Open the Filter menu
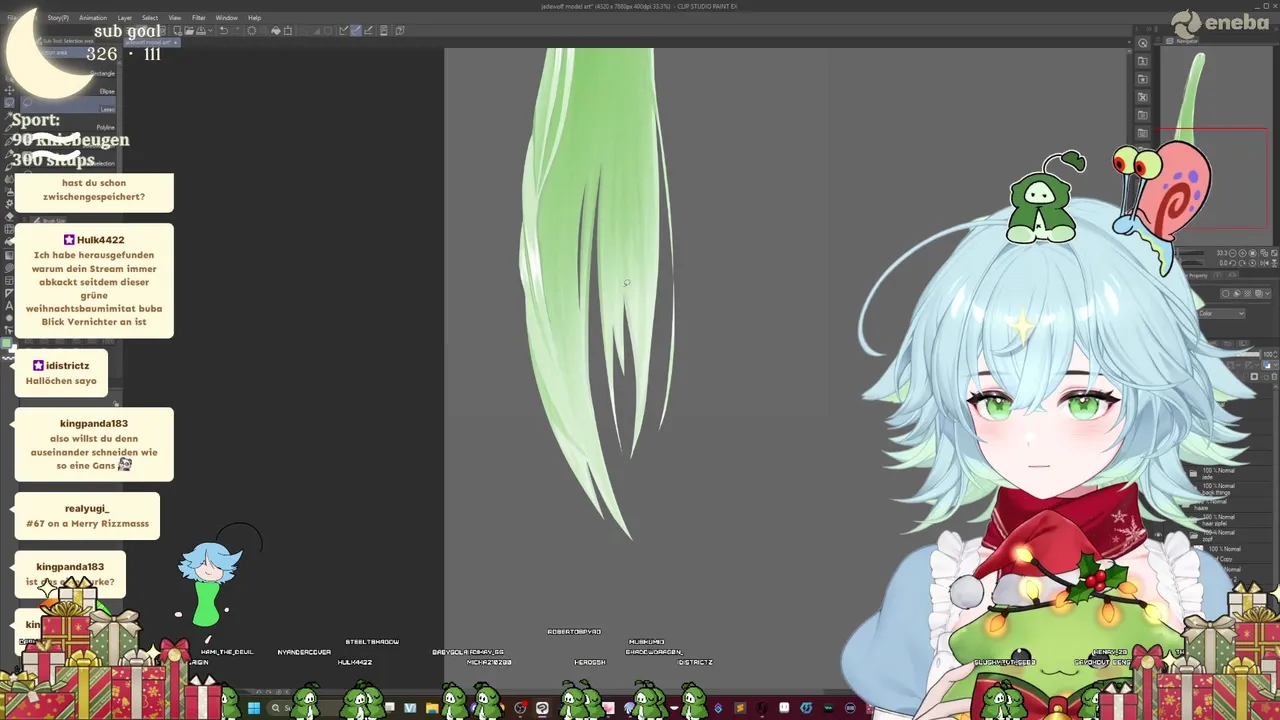1280x720 pixels. 199,18
